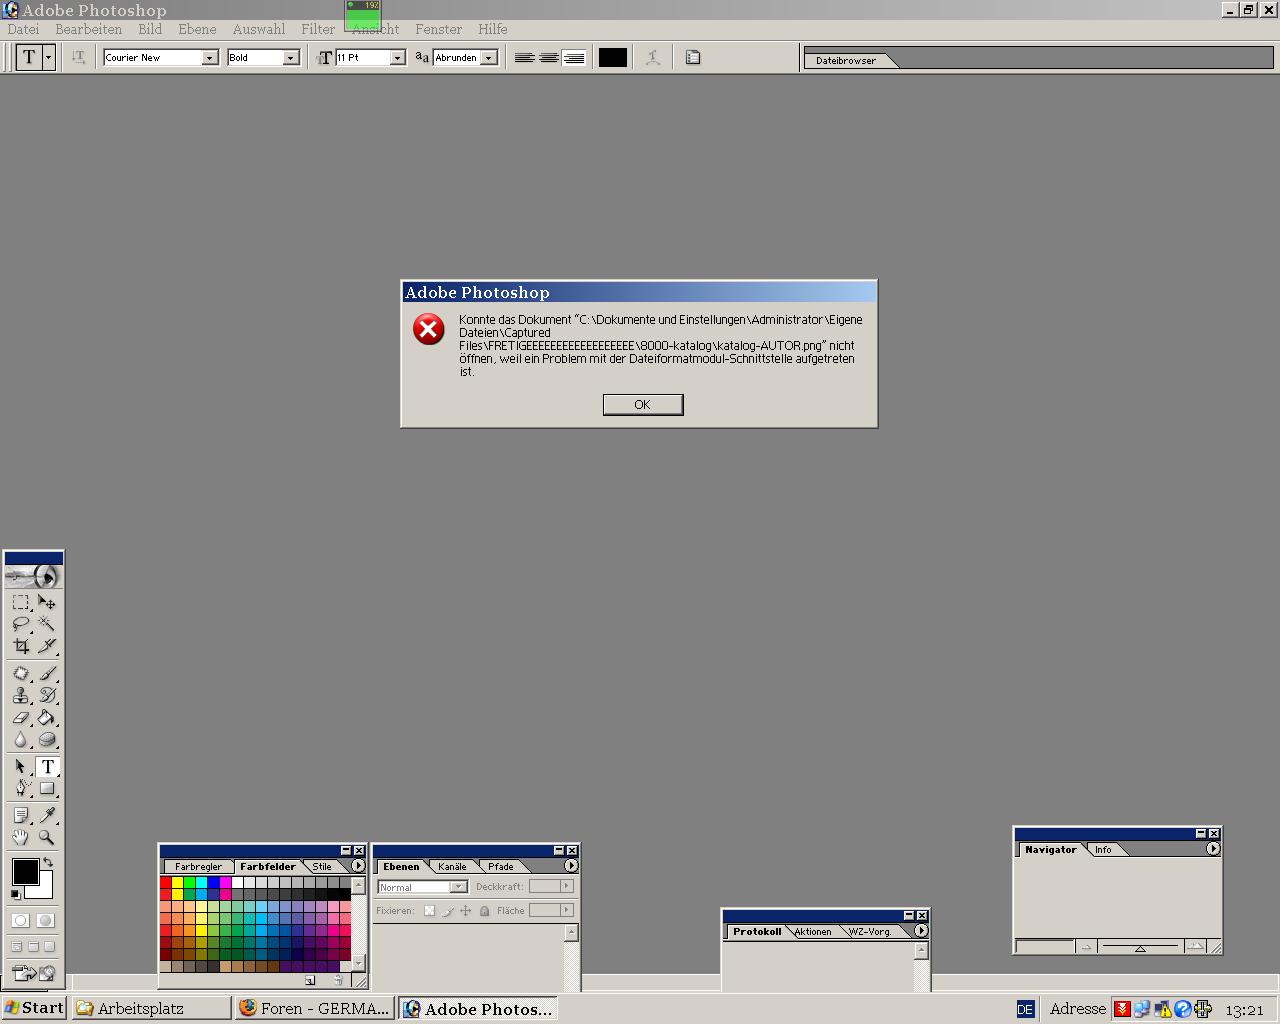Open the 11 Pt font size dropdown
This screenshot has height=1024, width=1280.
click(396, 58)
